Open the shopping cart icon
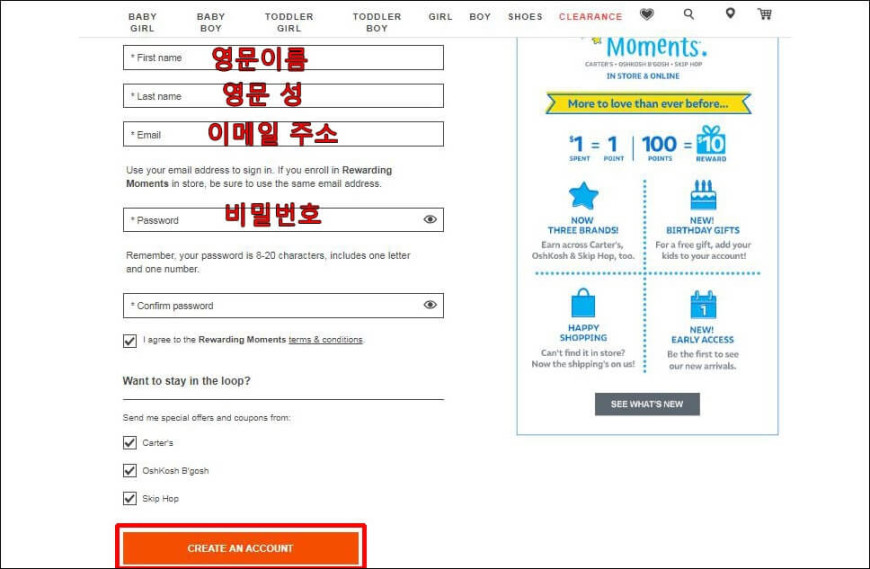Screen dimensions: 870x569 [765, 13]
